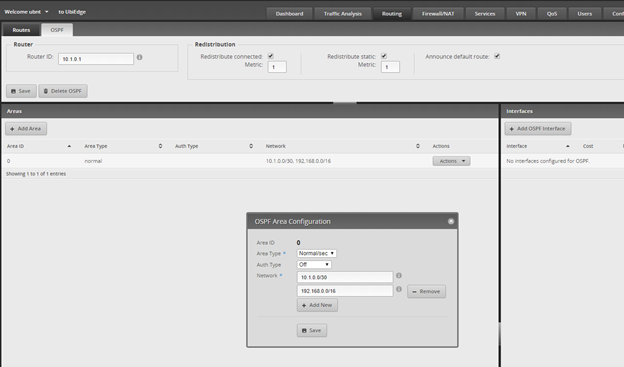This screenshot has width=624, height=367.
Task: Open the Area Type dropdown
Action: point(316,253)
